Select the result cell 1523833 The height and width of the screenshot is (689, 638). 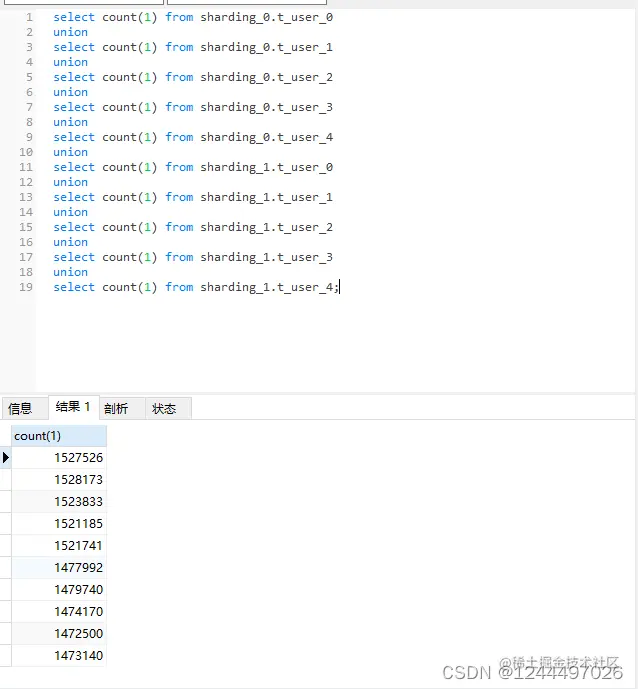59,501
